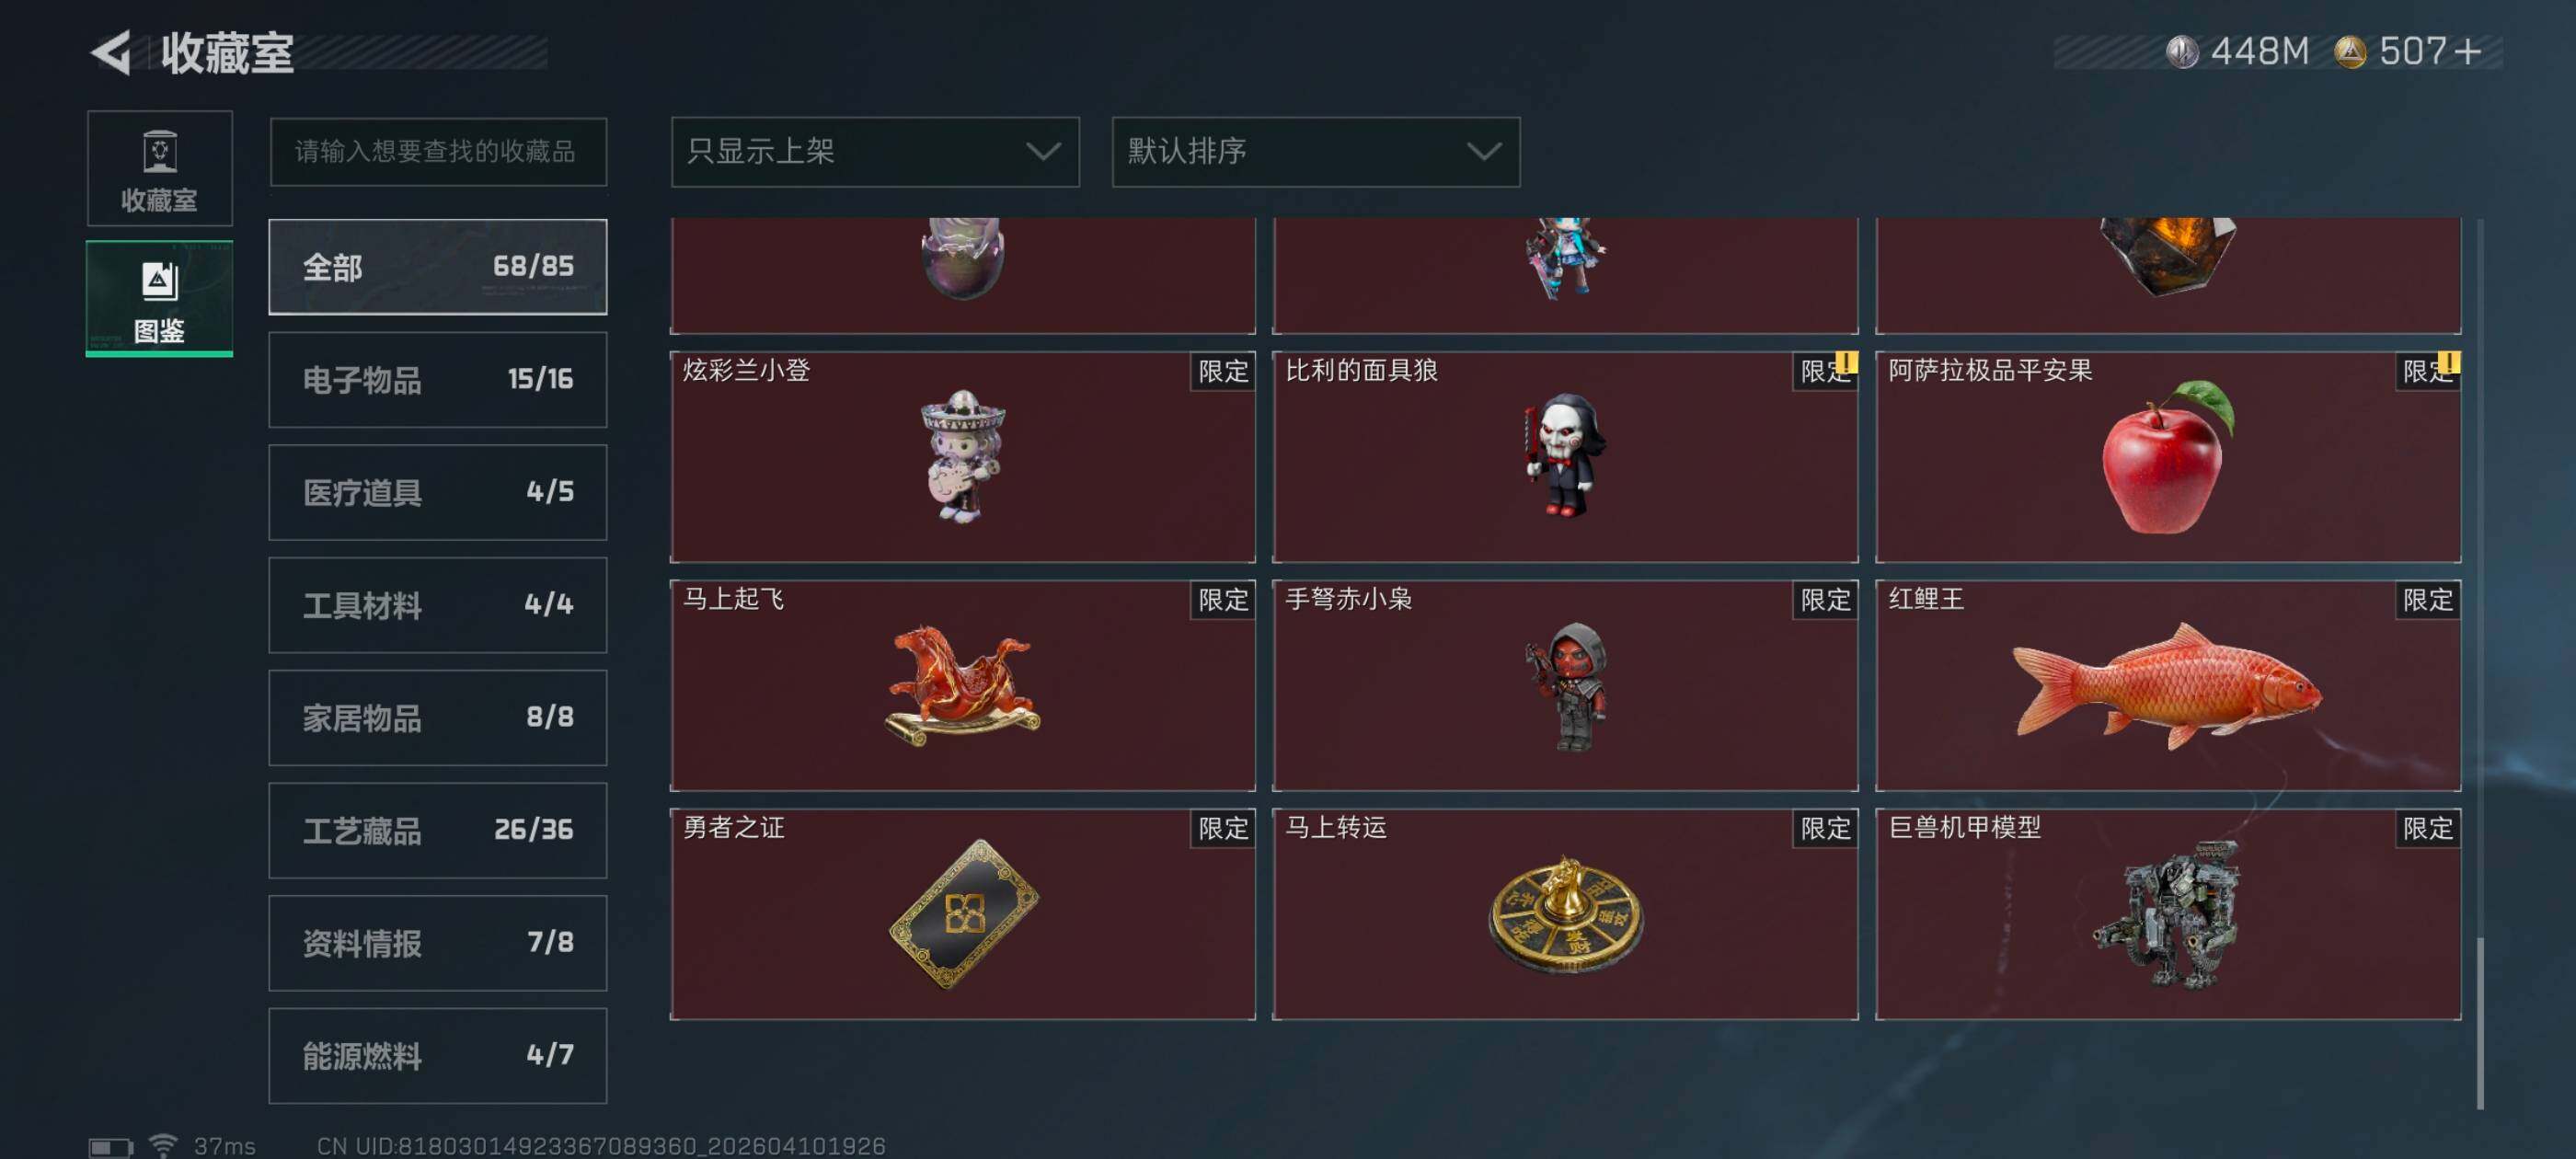View the 马上起飞 horse collectible

(962, 685)
